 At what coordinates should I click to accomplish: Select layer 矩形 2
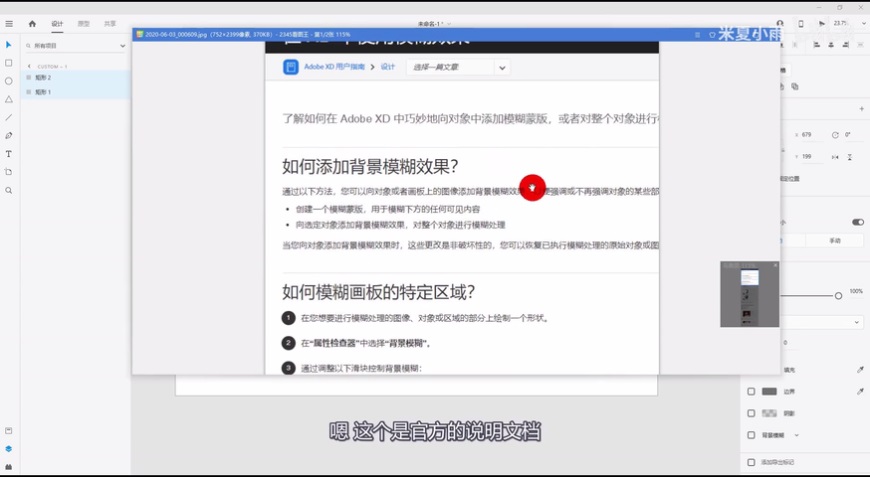point(75,78)
